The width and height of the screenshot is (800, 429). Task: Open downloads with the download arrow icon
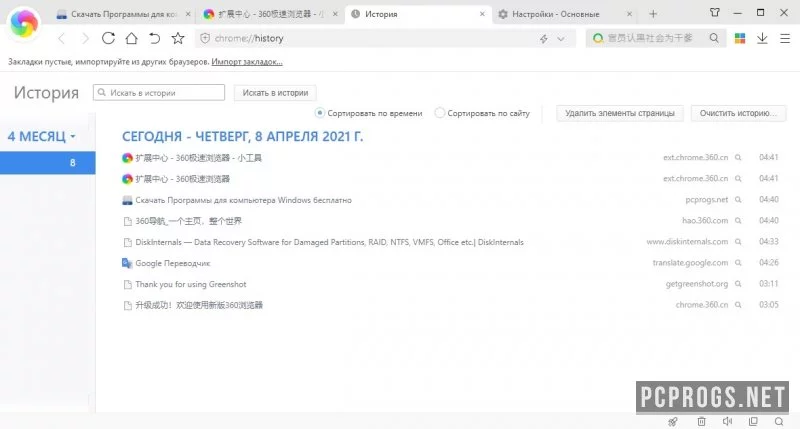[762, 38]
